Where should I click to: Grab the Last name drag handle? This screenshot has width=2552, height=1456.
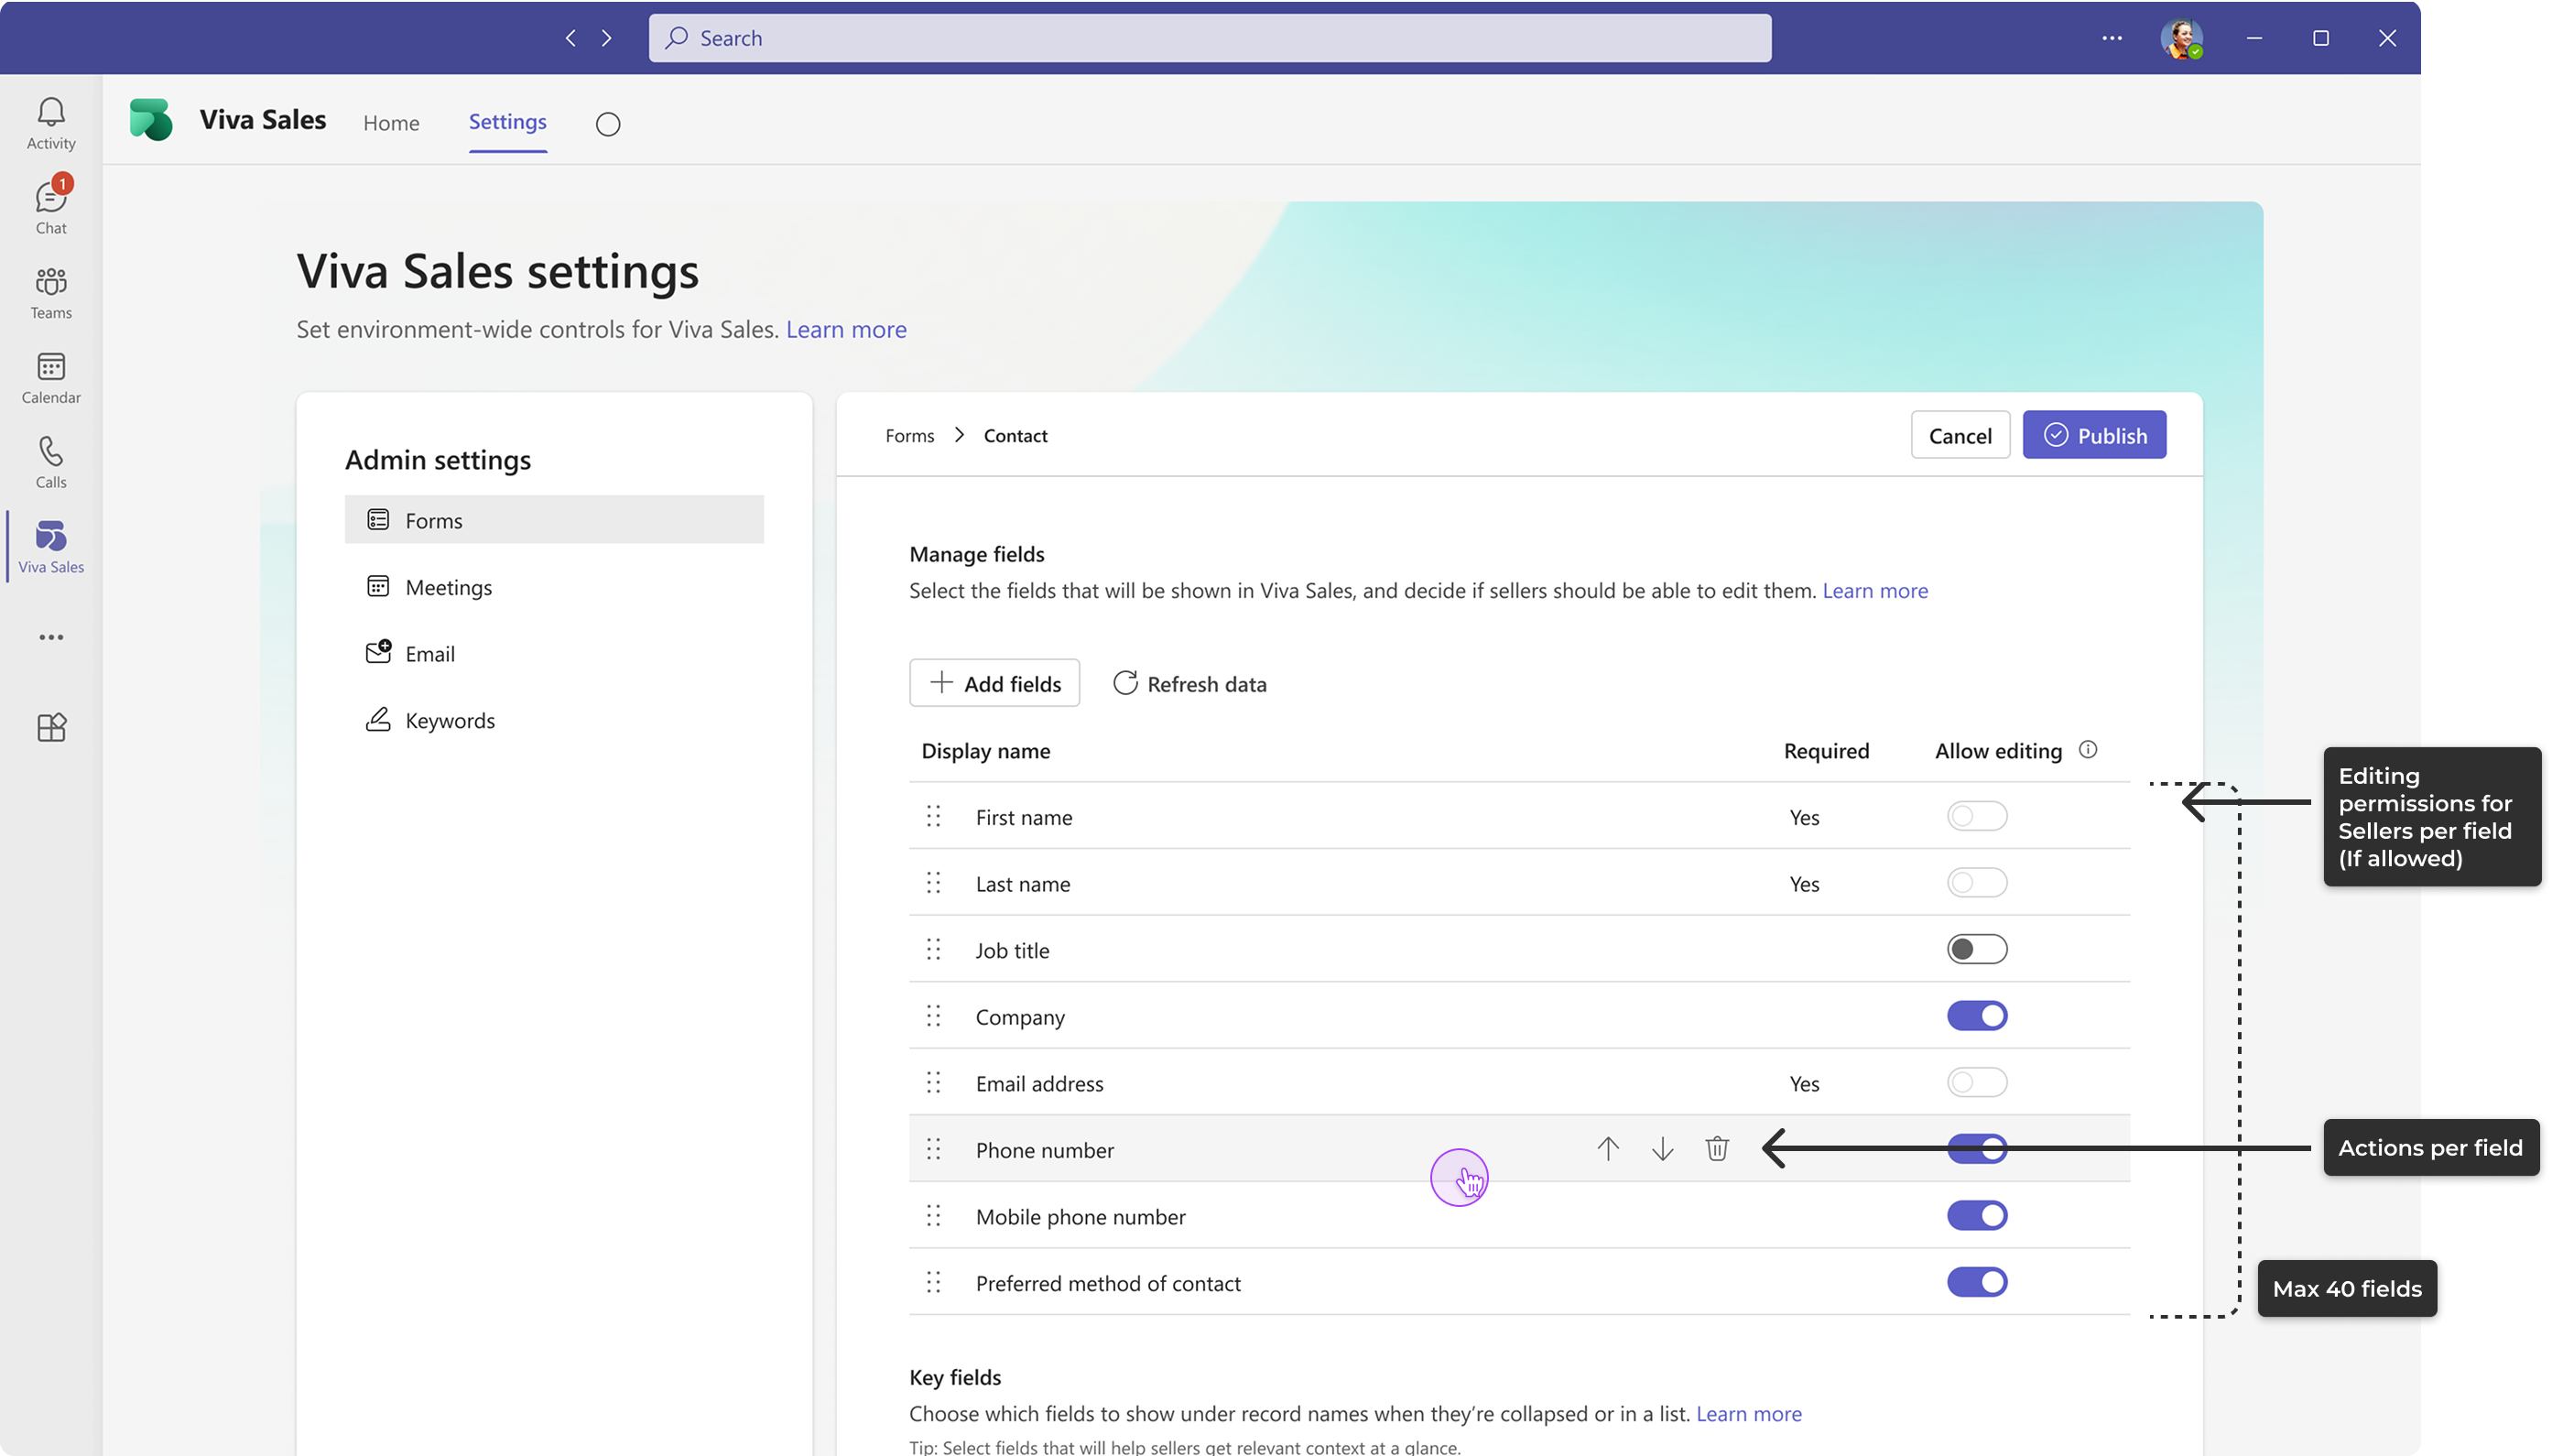(x=933, y=883)
